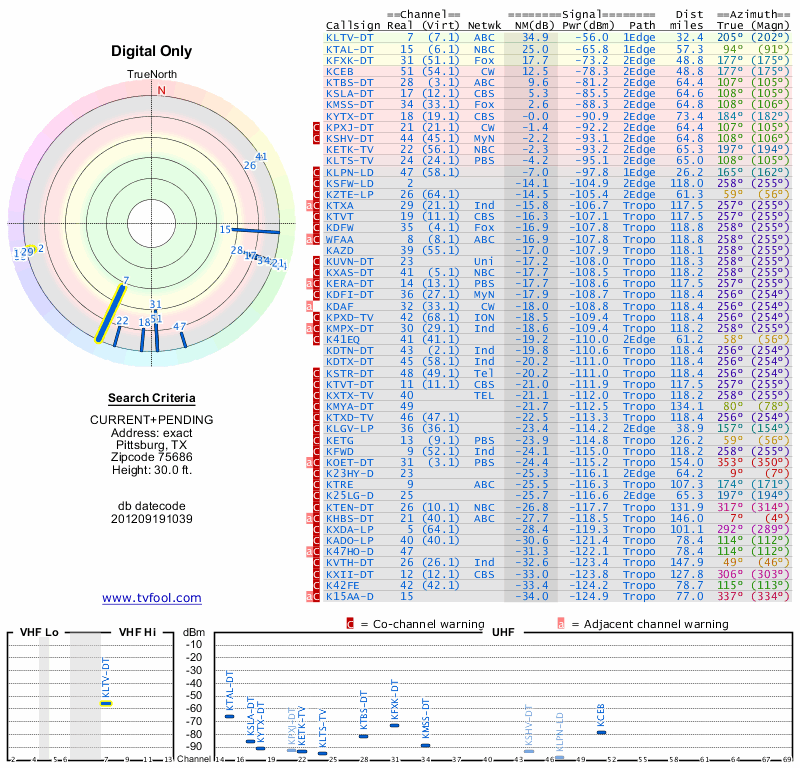Open the www.tvfool.com link

pos(152,598)
